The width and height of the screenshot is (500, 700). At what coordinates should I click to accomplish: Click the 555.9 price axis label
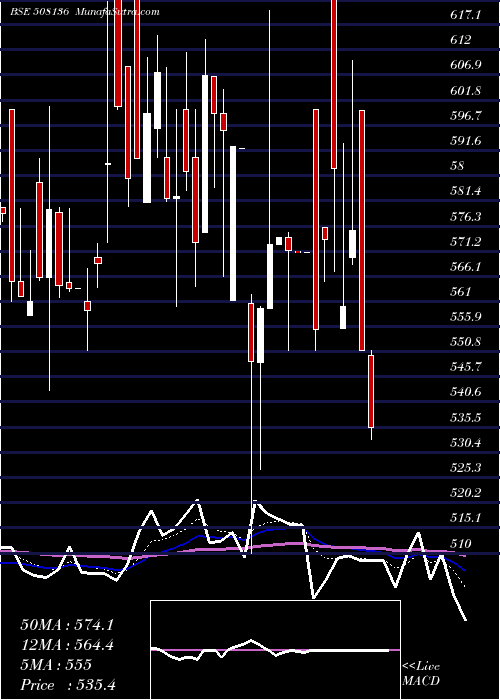pos(466,317)
